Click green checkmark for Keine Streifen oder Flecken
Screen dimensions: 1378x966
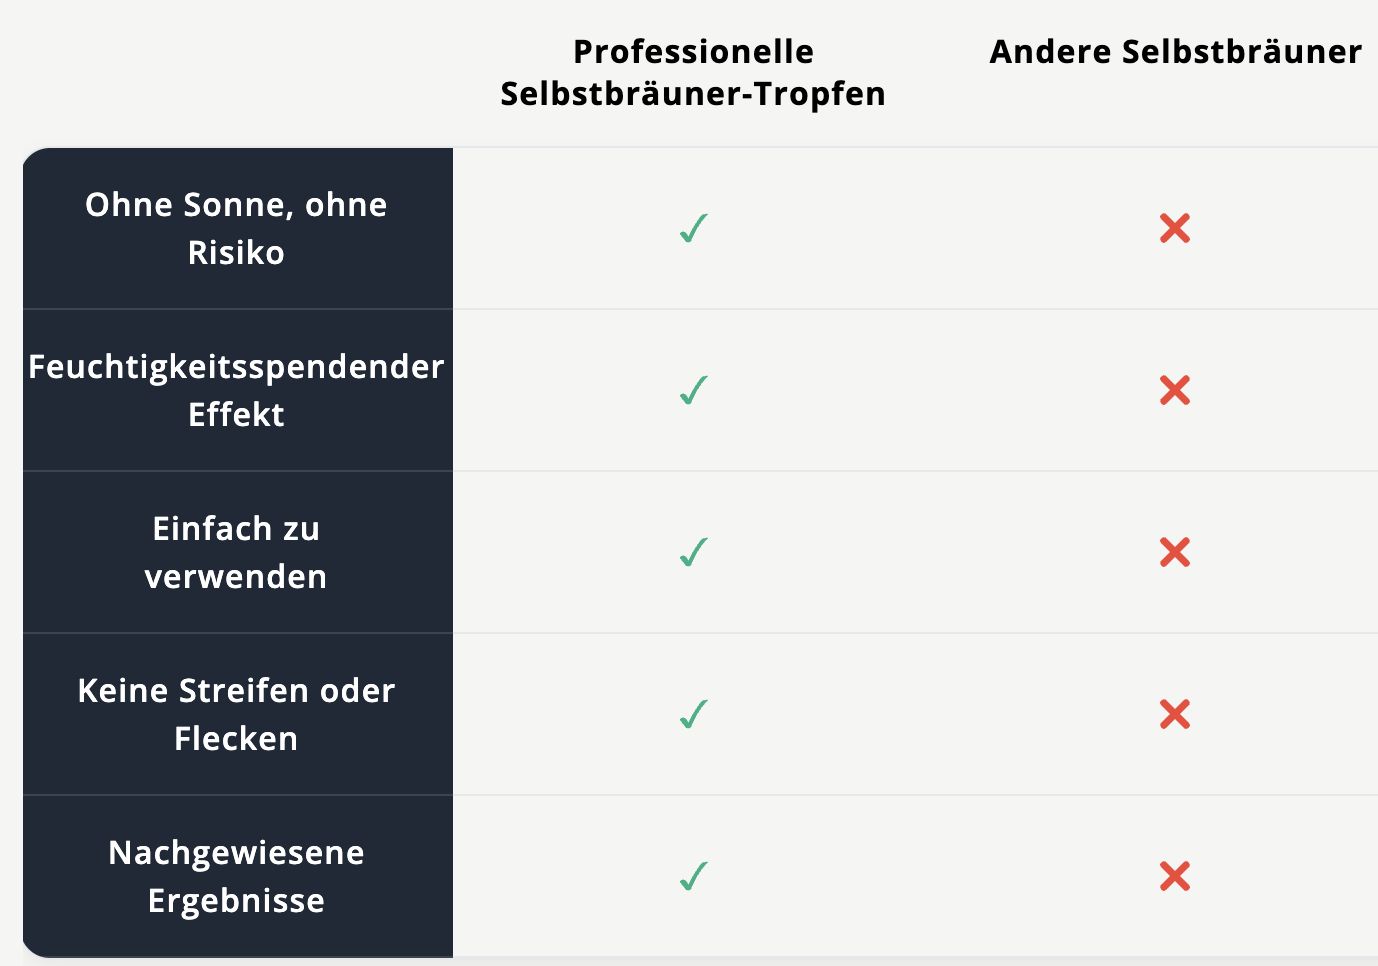pos(694,714)
